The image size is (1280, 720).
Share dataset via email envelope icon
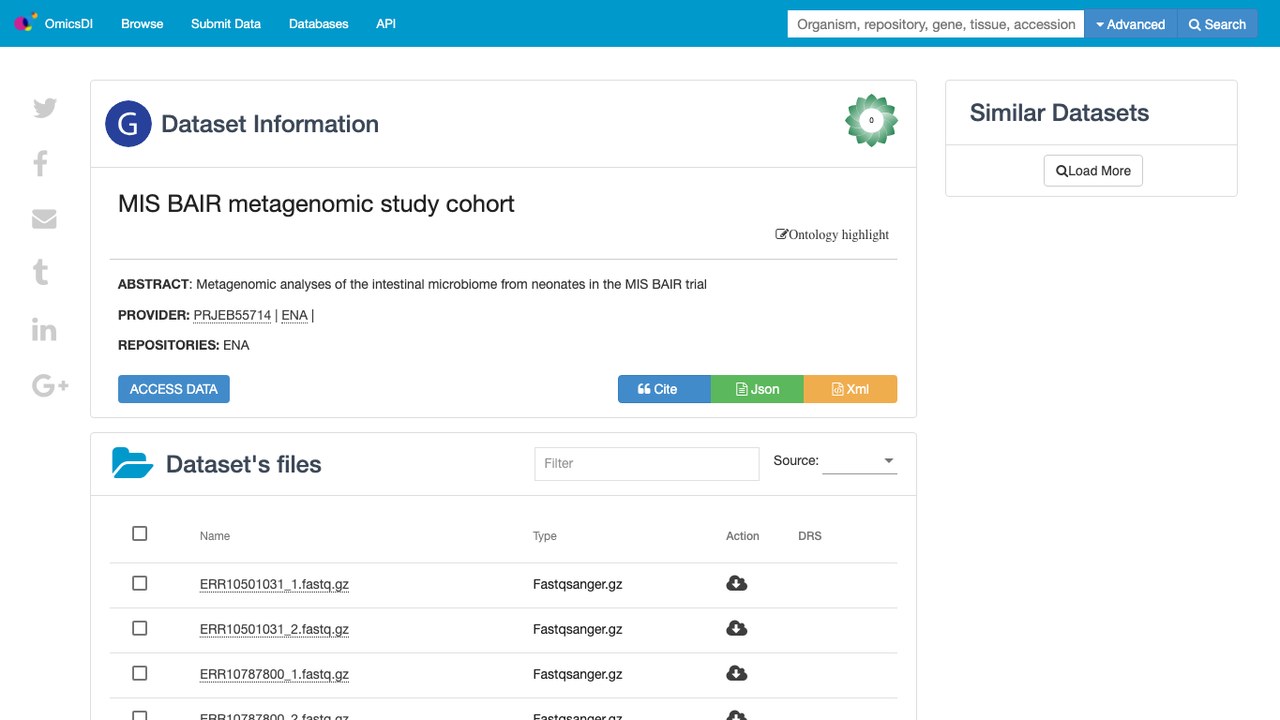44,218
